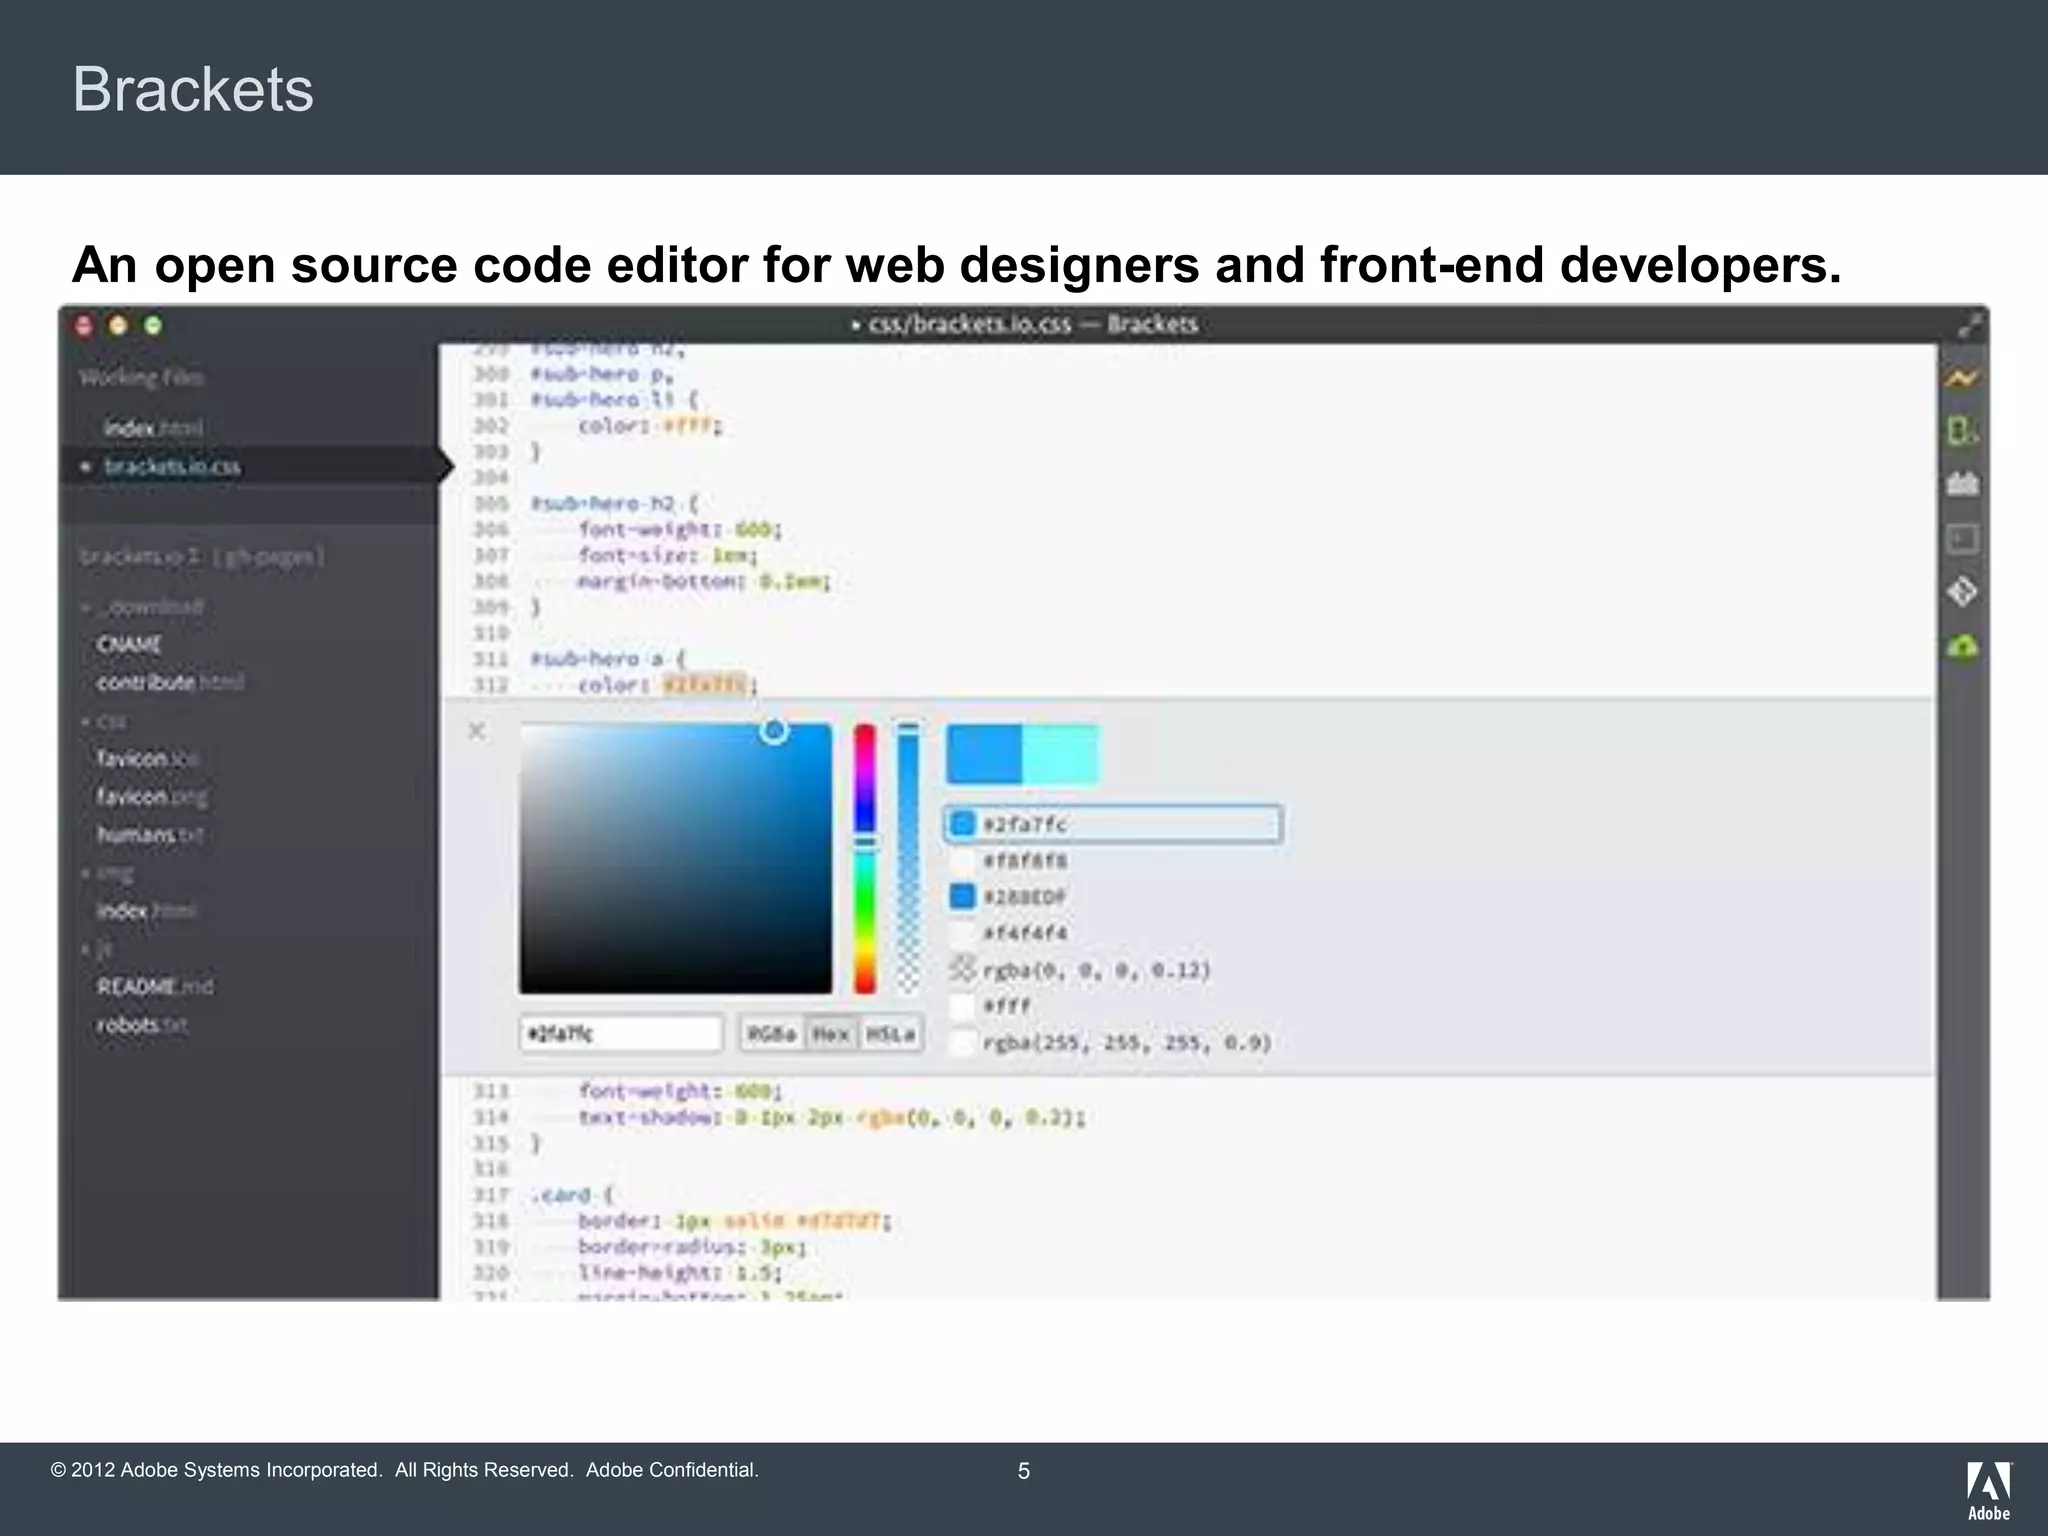Select the HSLa color format button
This screenshot has width=2048, height=1536.
[889, 1034]
